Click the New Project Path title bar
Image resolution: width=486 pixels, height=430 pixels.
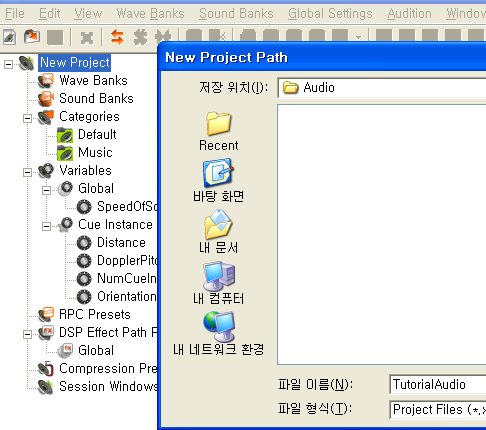click(322, 57)
